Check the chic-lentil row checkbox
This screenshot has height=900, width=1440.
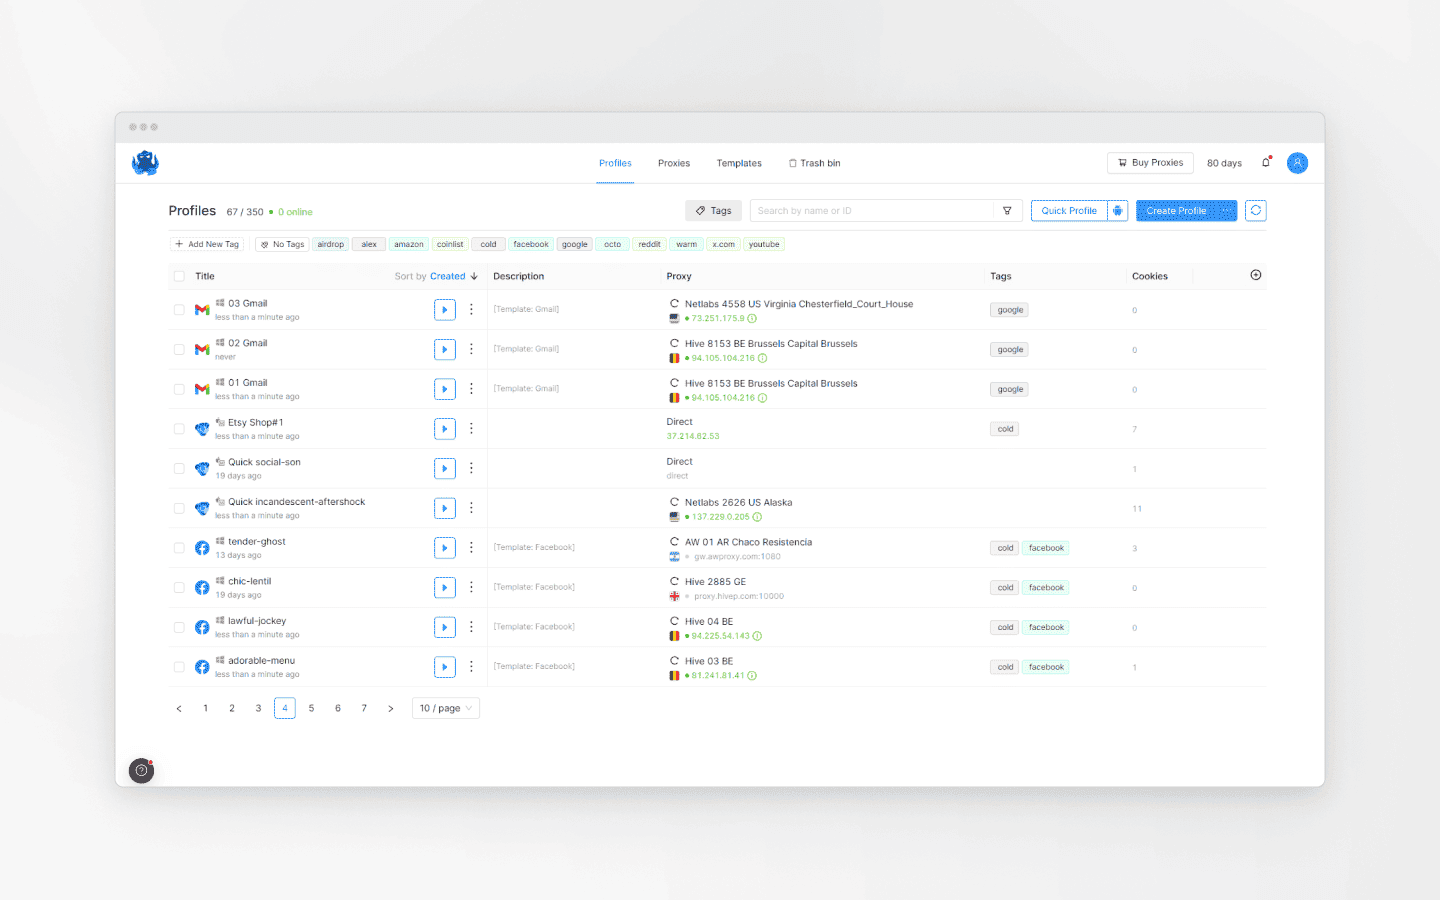[179, 587]
